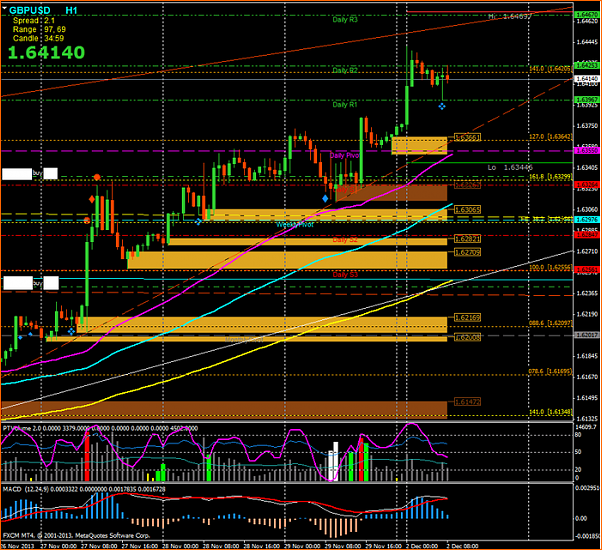Screen dimensions: 602x550
Task: Click the 2 Dec 08:00 time axis label
Action: pyautogui.click(x=463, y=546)
